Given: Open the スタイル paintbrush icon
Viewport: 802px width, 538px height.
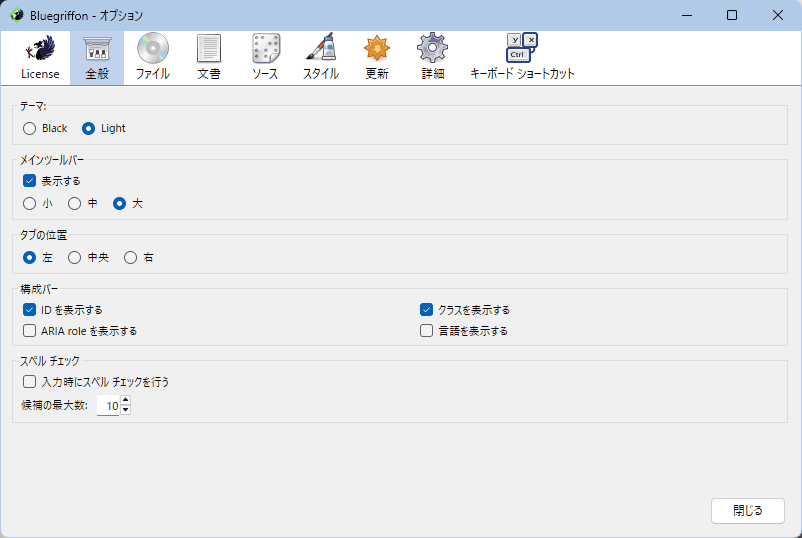Looking at the screenshot, I should [x=321, y=49].
